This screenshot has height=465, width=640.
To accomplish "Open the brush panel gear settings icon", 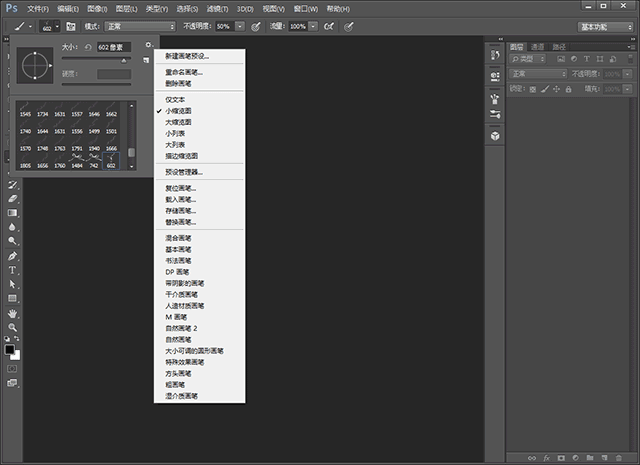I will [148, 45].
